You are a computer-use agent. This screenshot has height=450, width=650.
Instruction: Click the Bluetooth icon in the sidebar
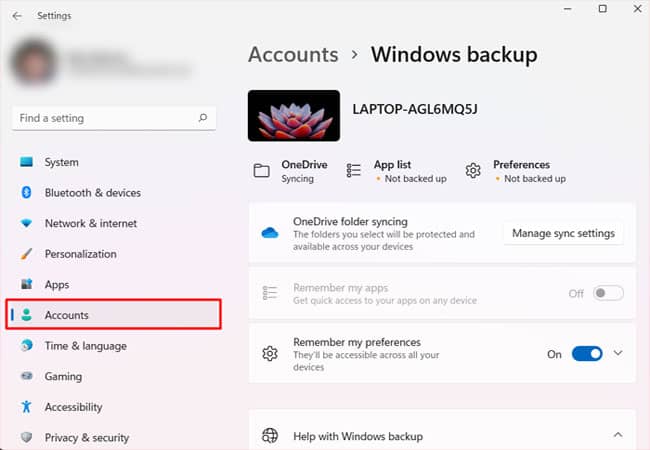coord(27,192)
